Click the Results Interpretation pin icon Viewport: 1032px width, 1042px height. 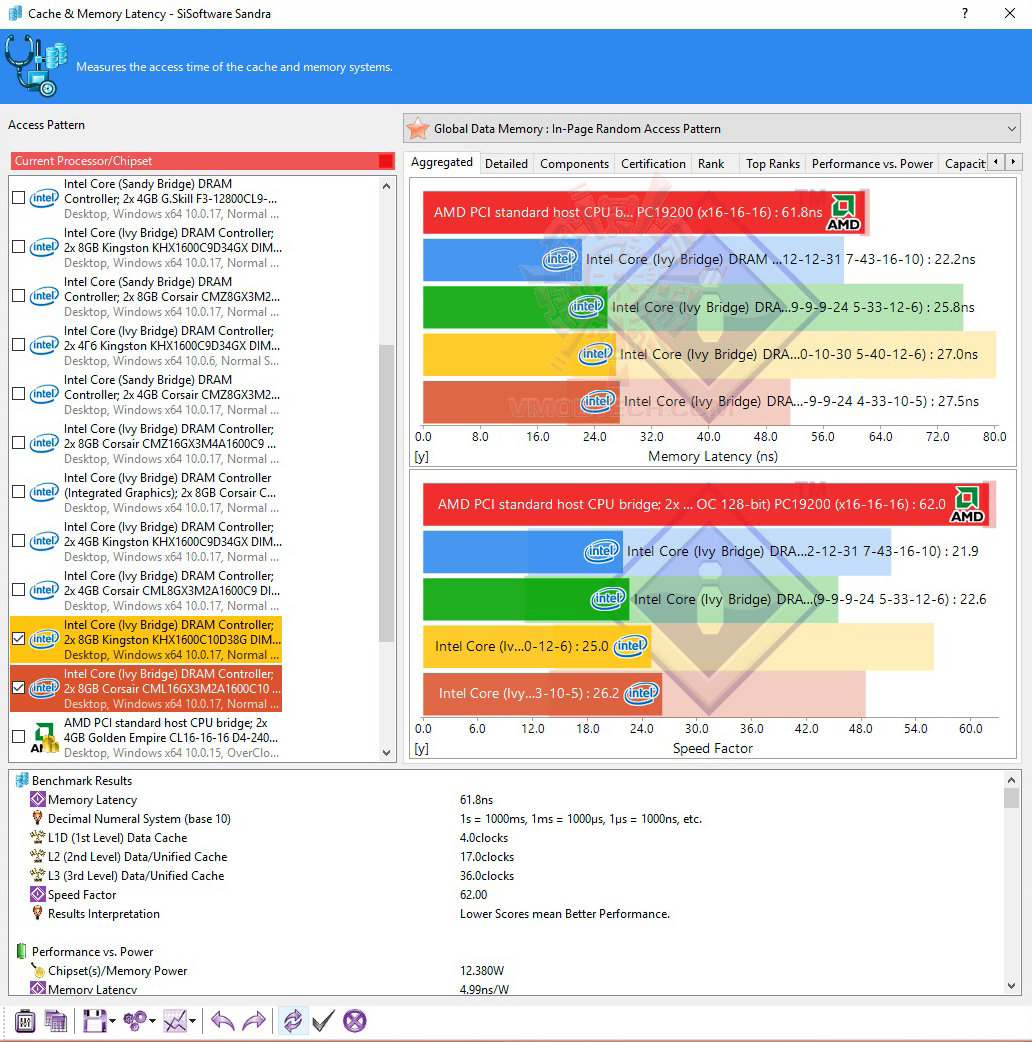38,913
